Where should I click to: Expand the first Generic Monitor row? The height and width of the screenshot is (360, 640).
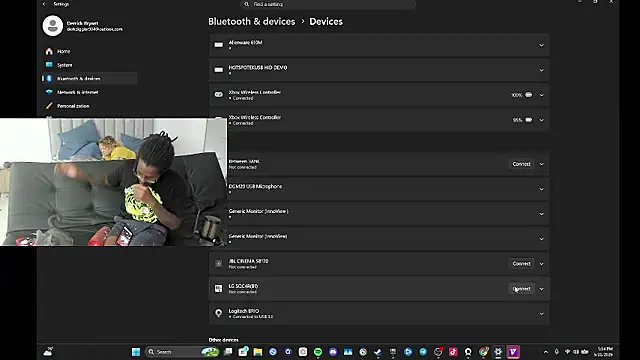[541, 214]
